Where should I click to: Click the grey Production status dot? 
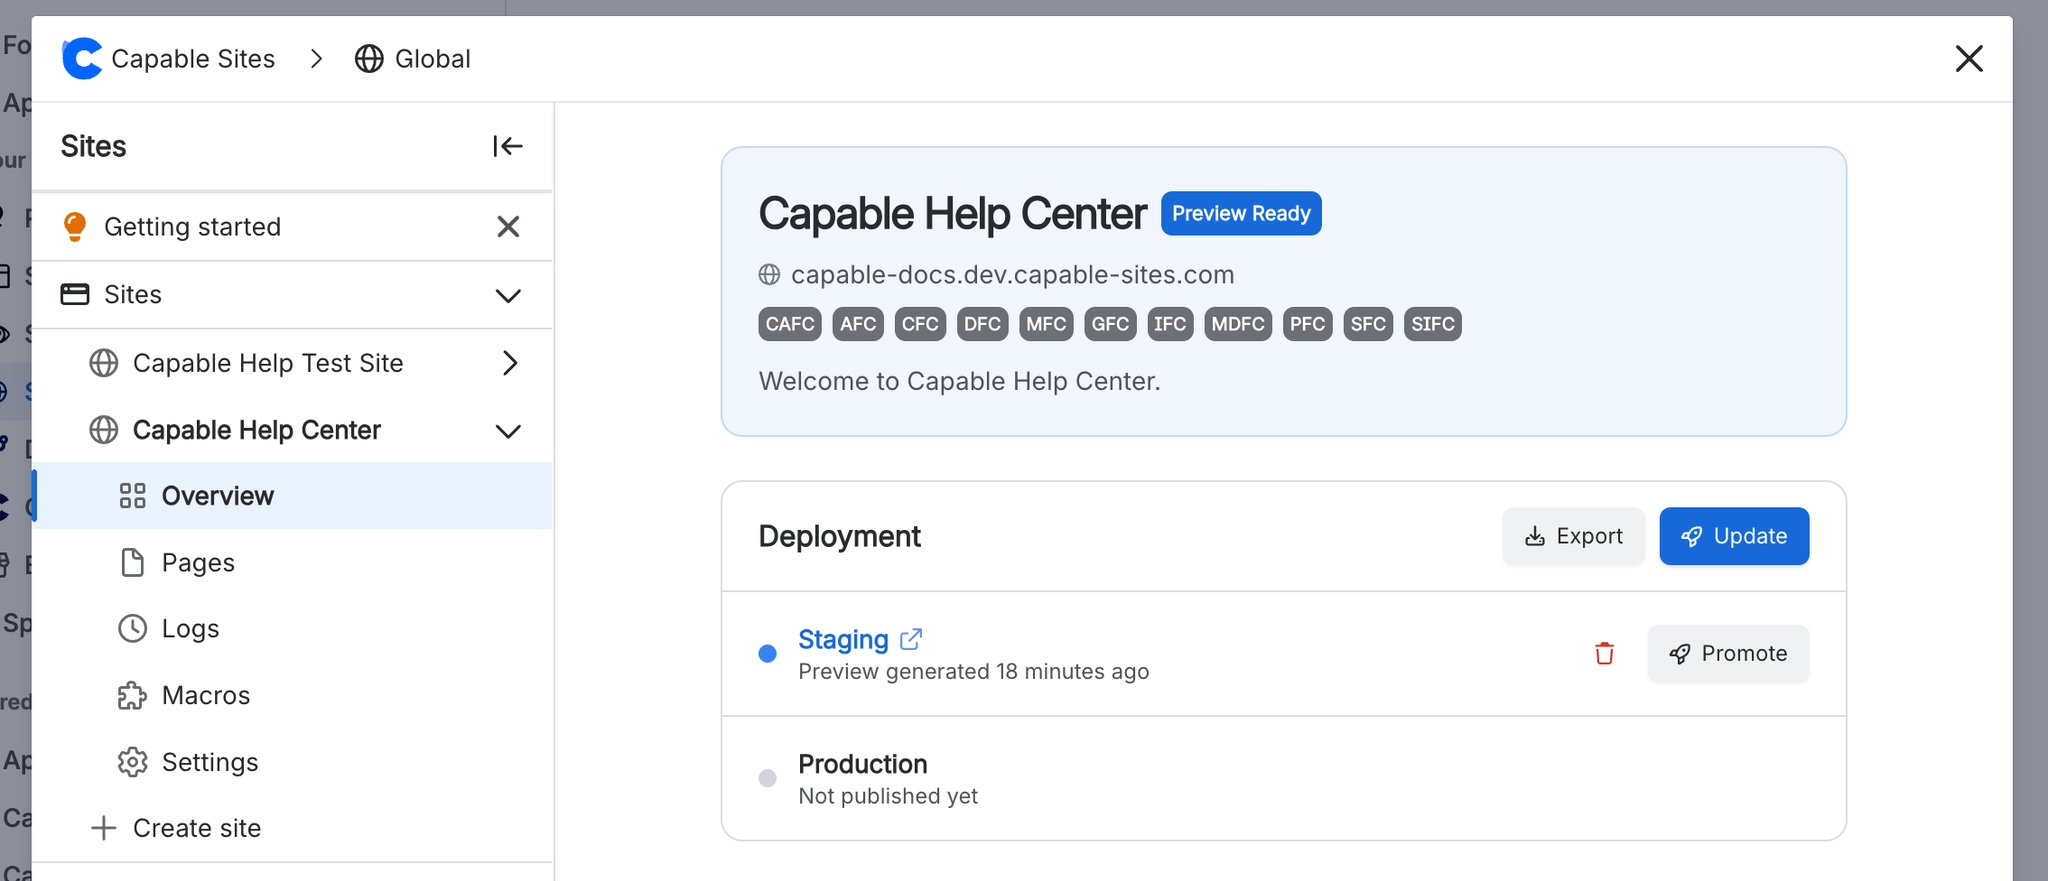pos(768,779)
